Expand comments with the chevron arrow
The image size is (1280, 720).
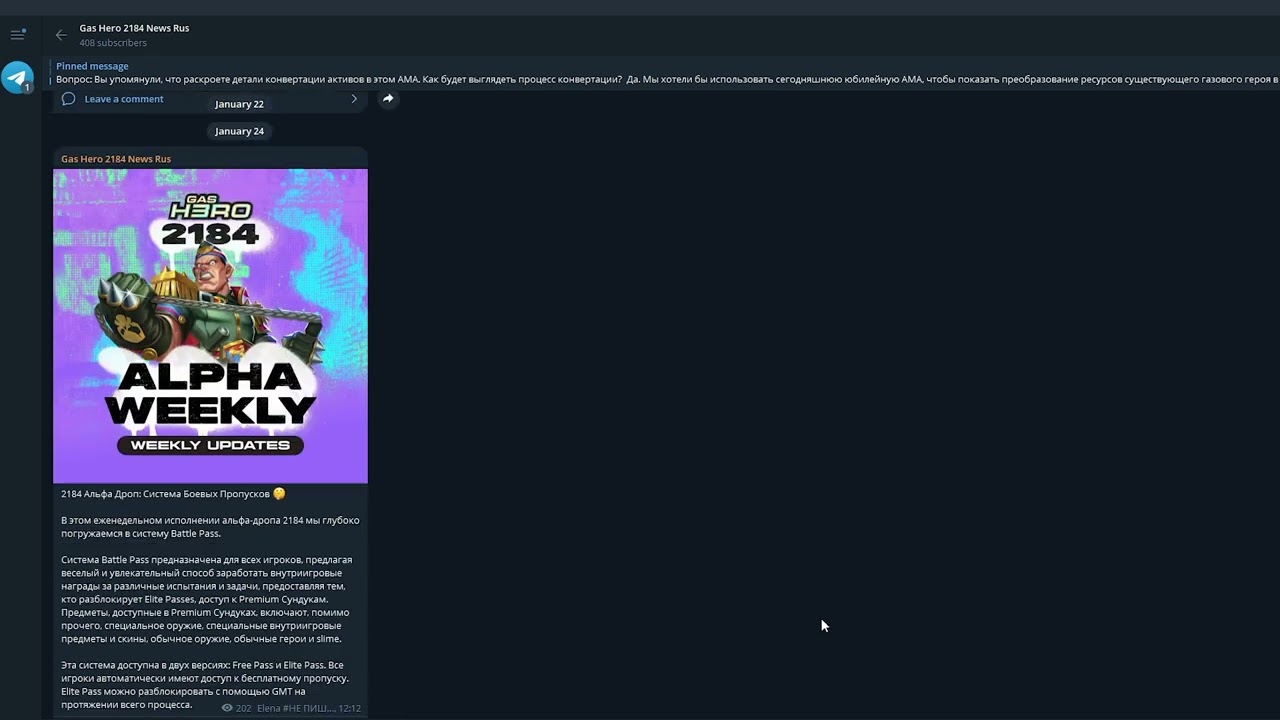click(353, 99)
